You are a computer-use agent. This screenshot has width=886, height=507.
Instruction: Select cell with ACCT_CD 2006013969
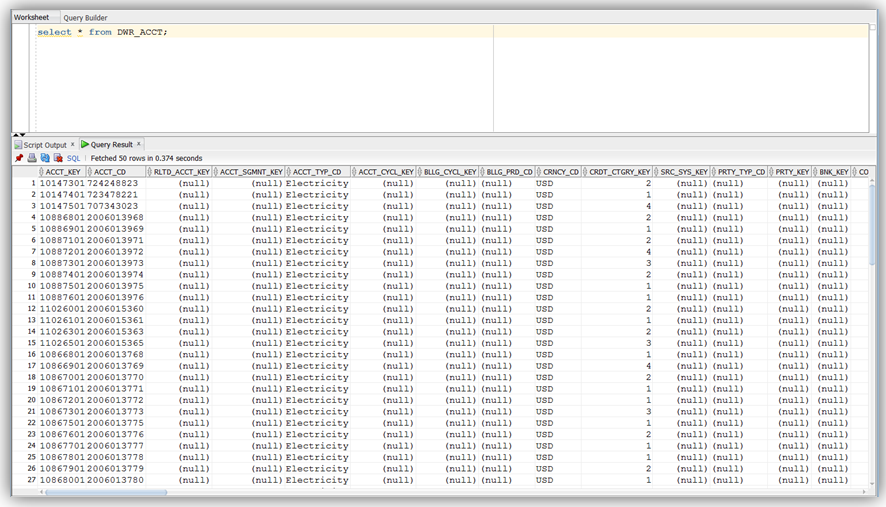click(x=115, y=229)
